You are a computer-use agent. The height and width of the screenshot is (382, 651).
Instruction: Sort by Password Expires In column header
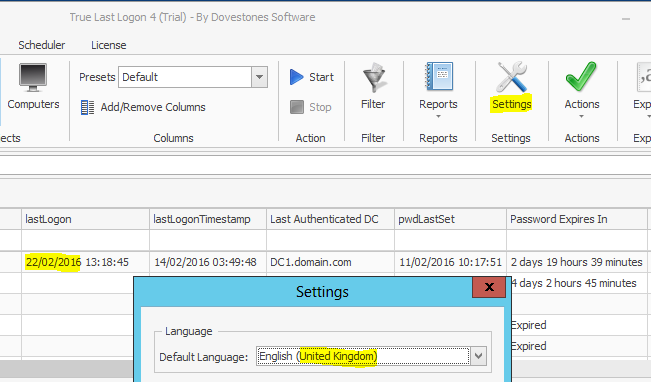[x=577, y=219]
